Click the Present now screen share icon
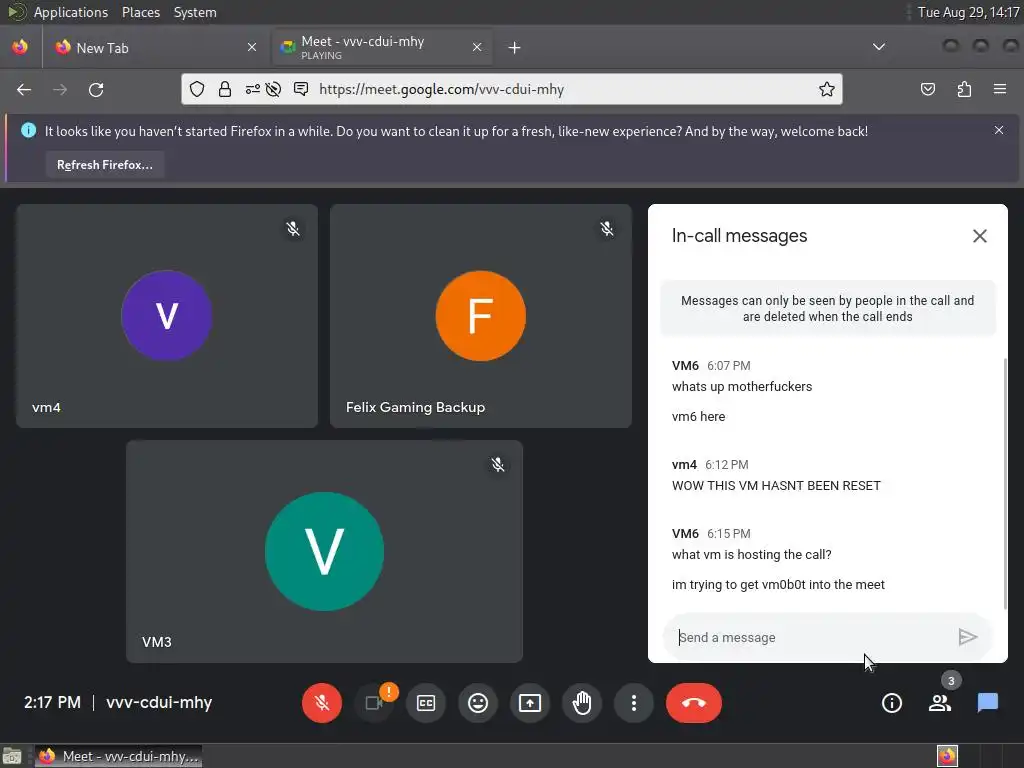Screen dimensions: 1024x768 530,703
